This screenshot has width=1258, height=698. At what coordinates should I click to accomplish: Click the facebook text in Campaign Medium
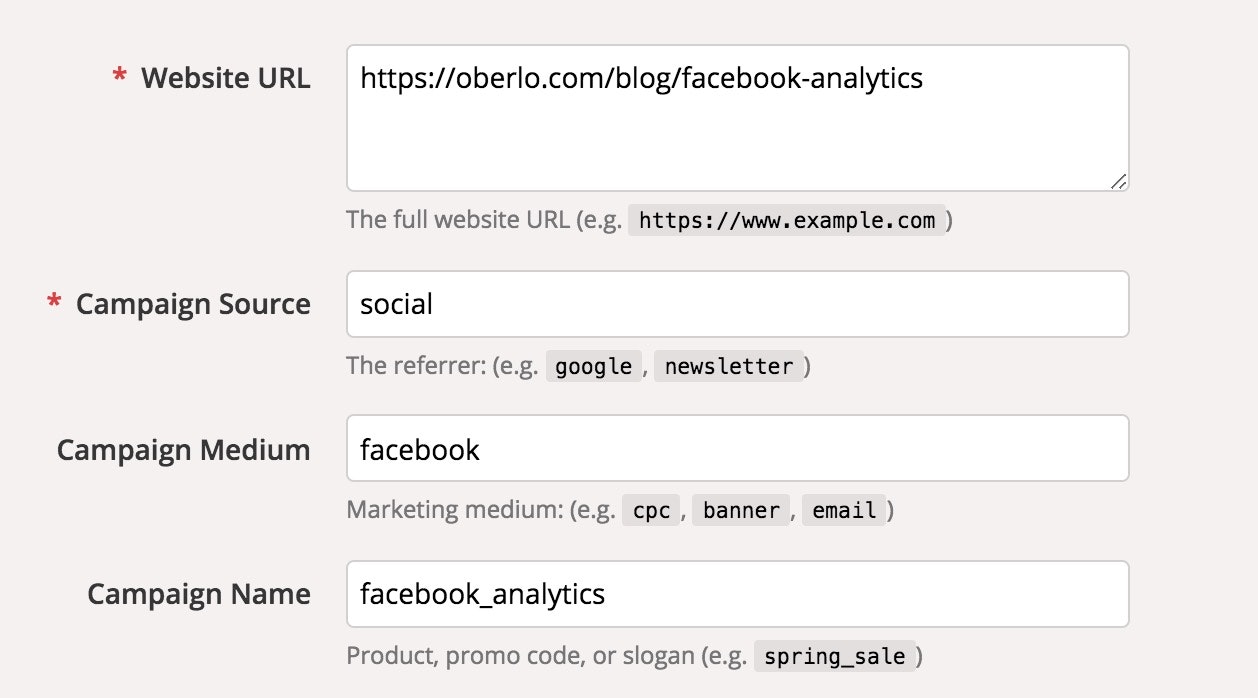pyautogui.click(x=418, y=449)
